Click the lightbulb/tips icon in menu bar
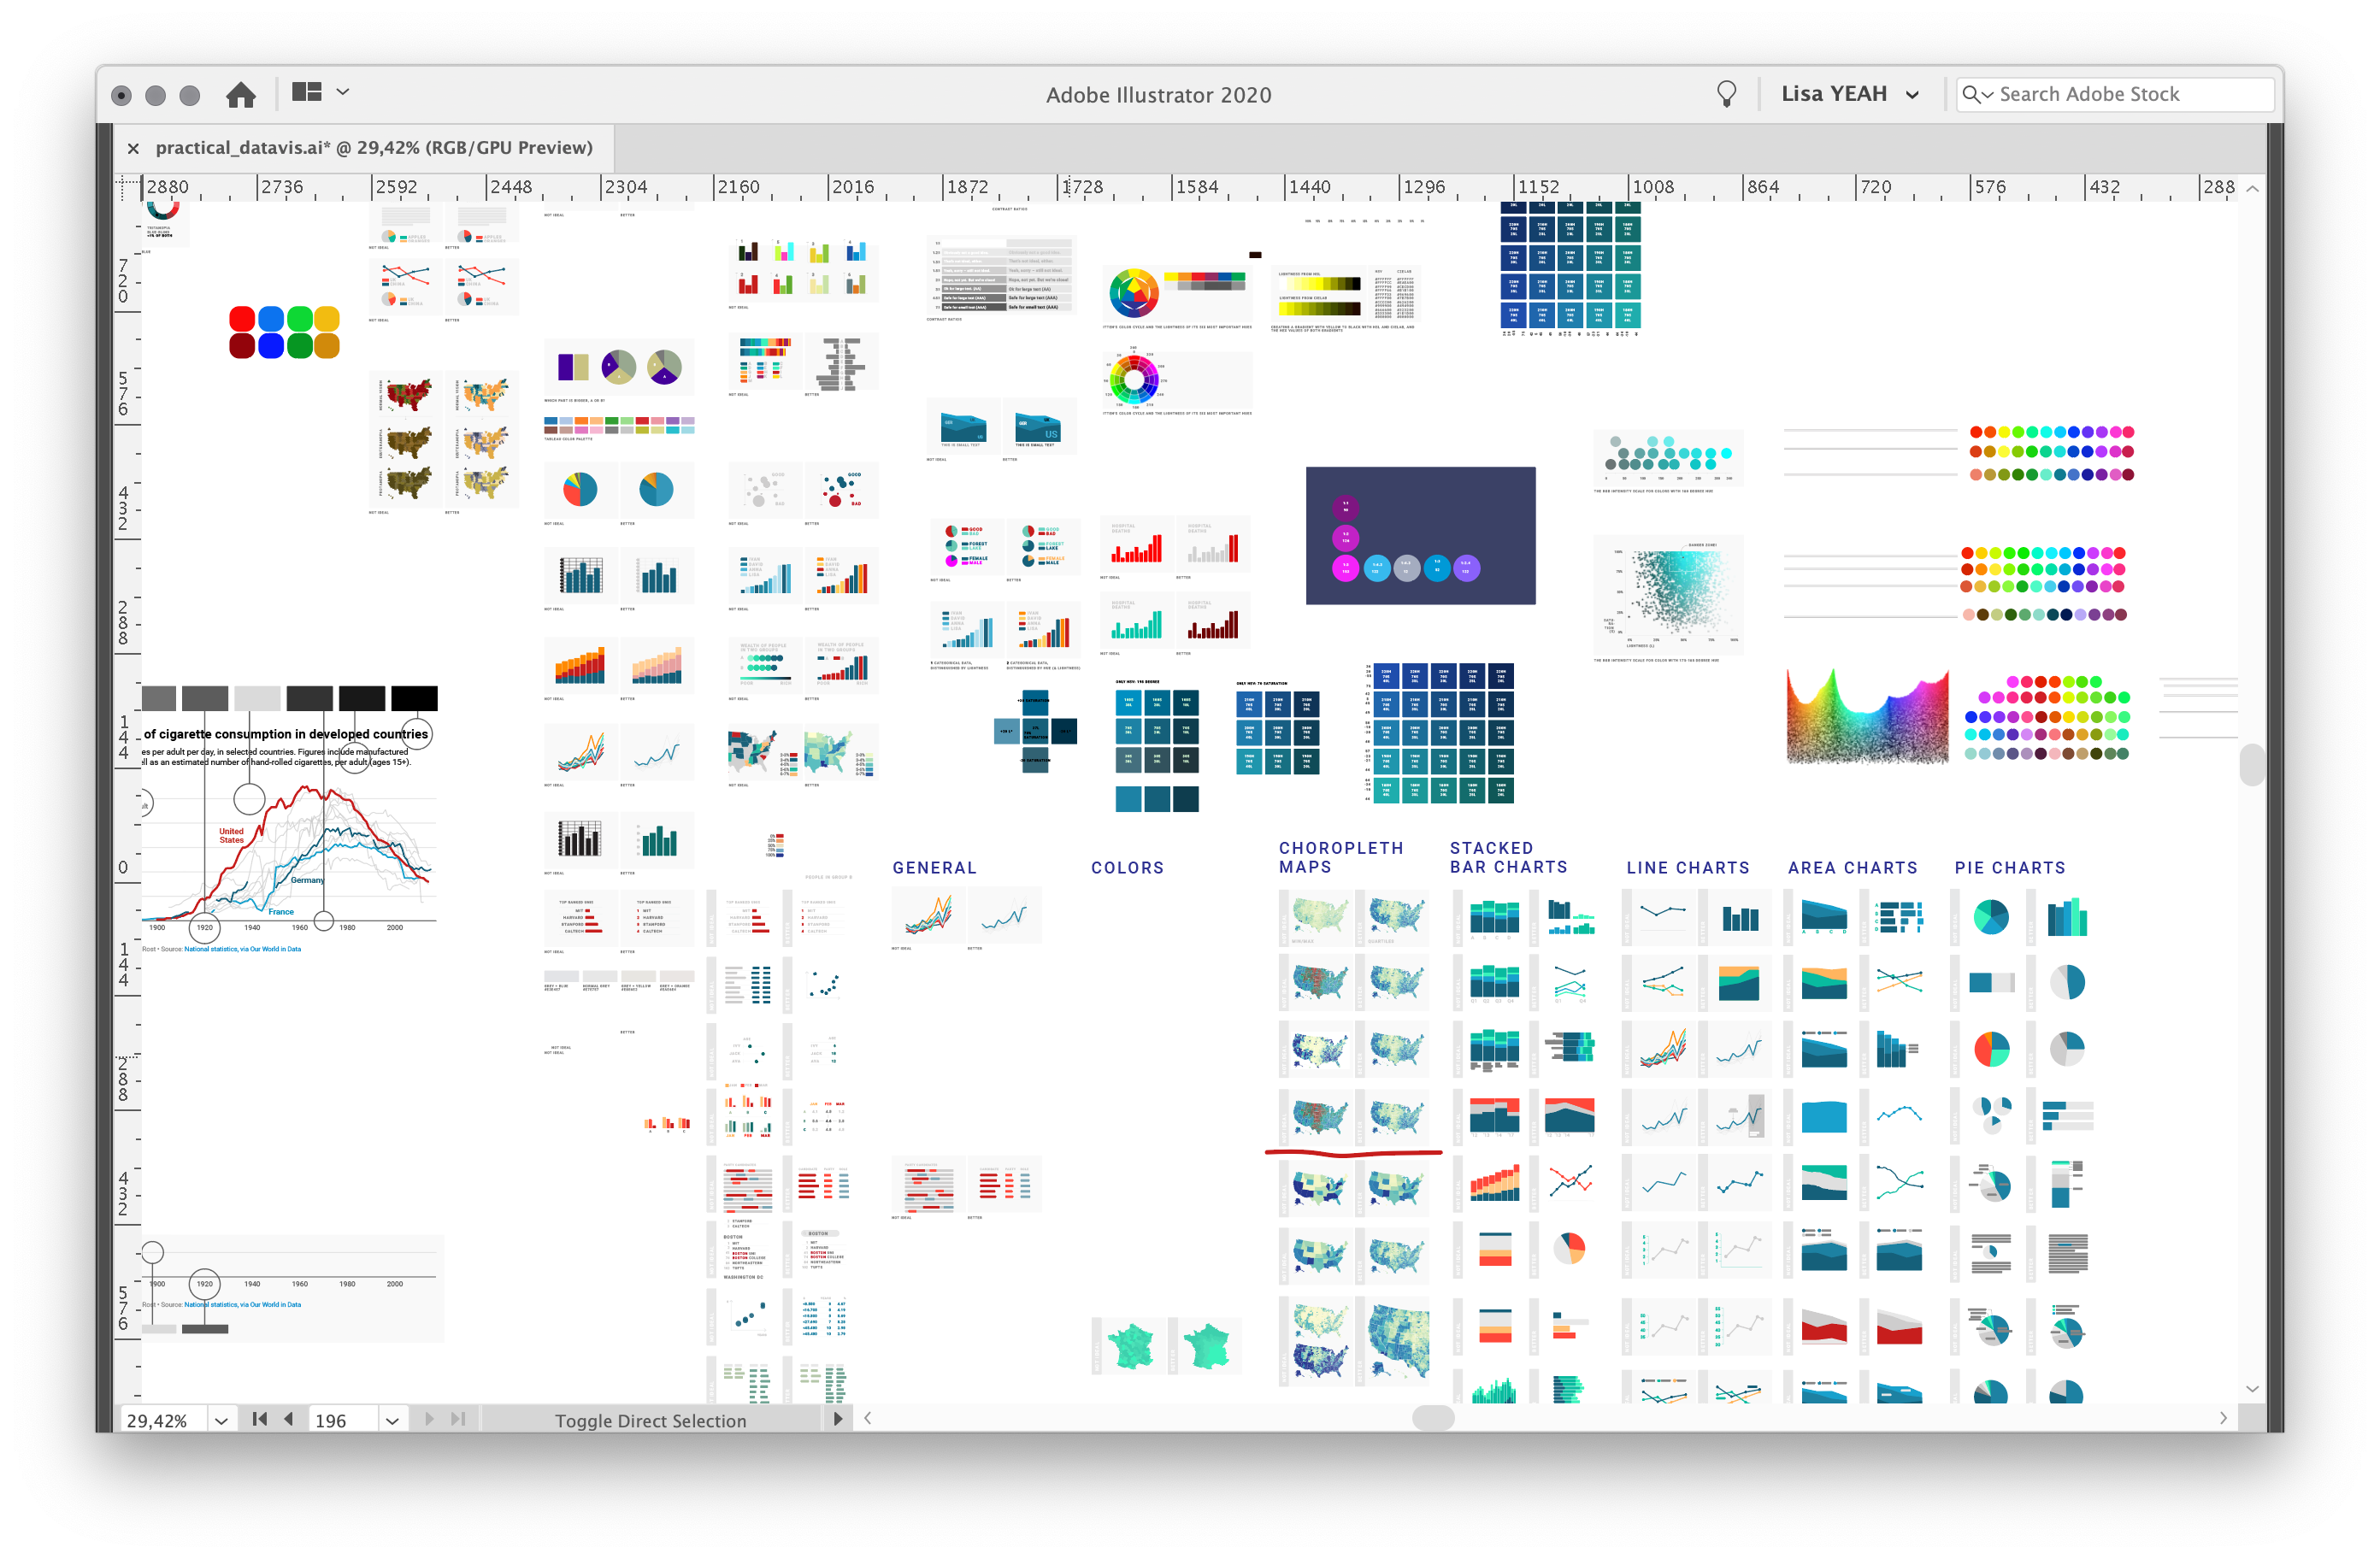Viewport: 2380px width, 1559px height. click(1723, 92)
